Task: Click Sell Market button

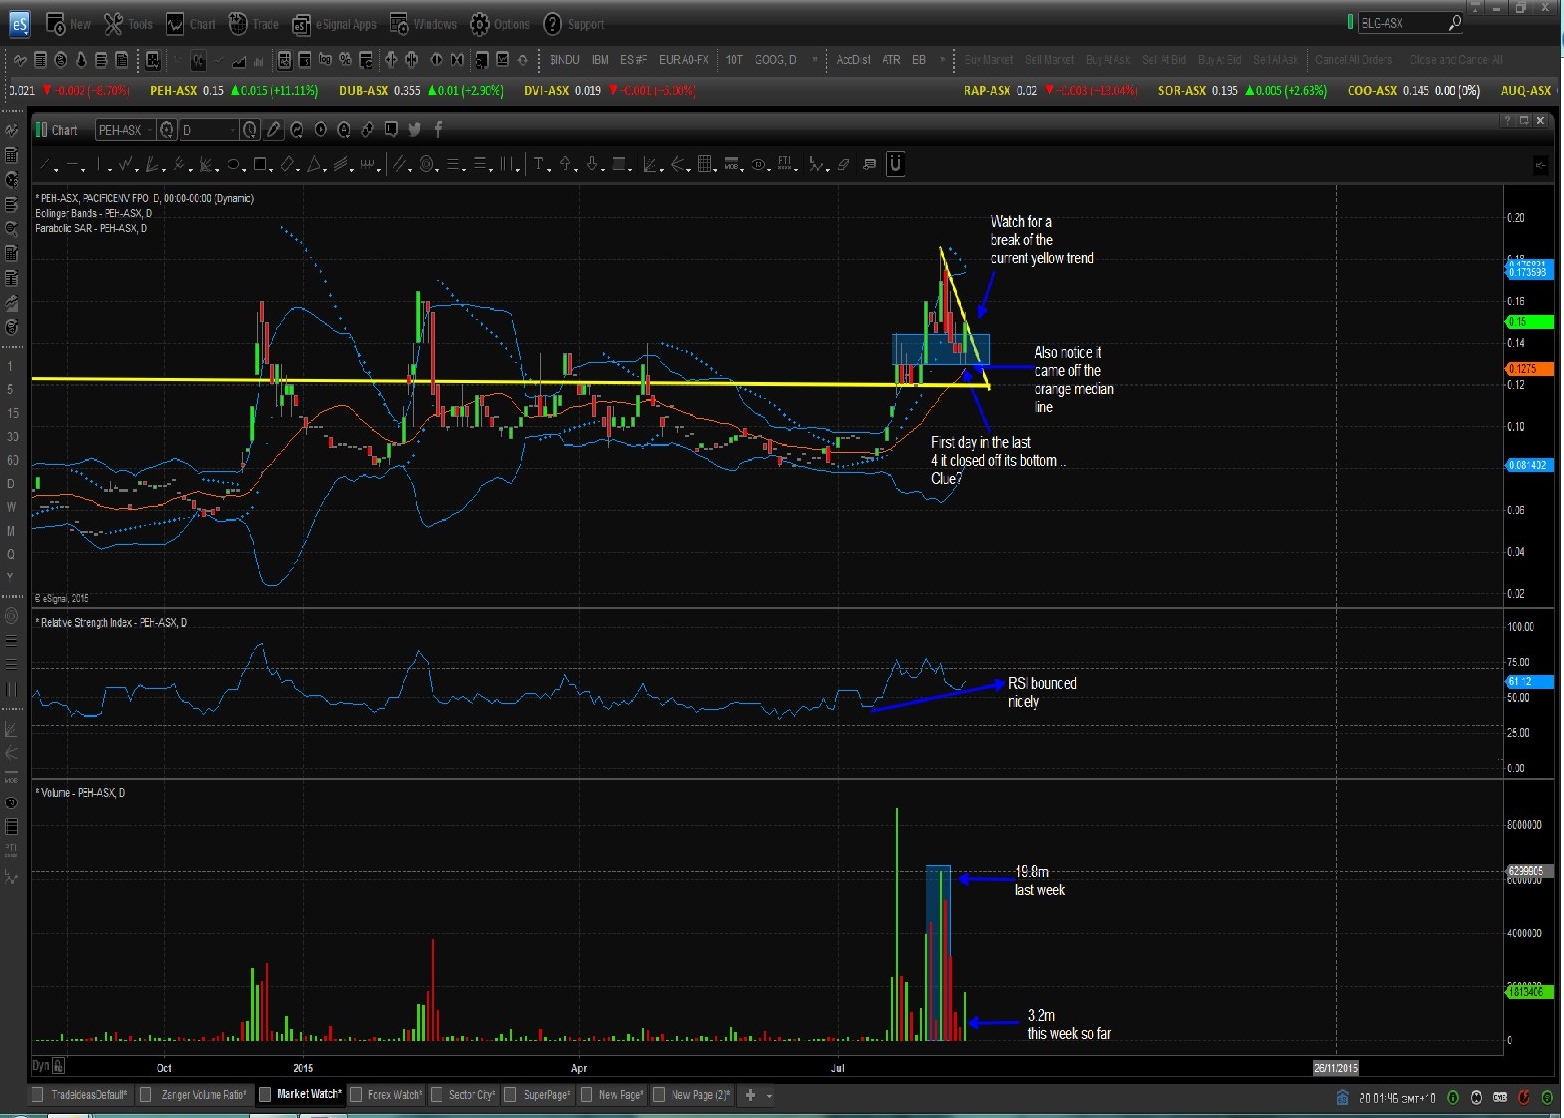Action: tap(1049, 60)
